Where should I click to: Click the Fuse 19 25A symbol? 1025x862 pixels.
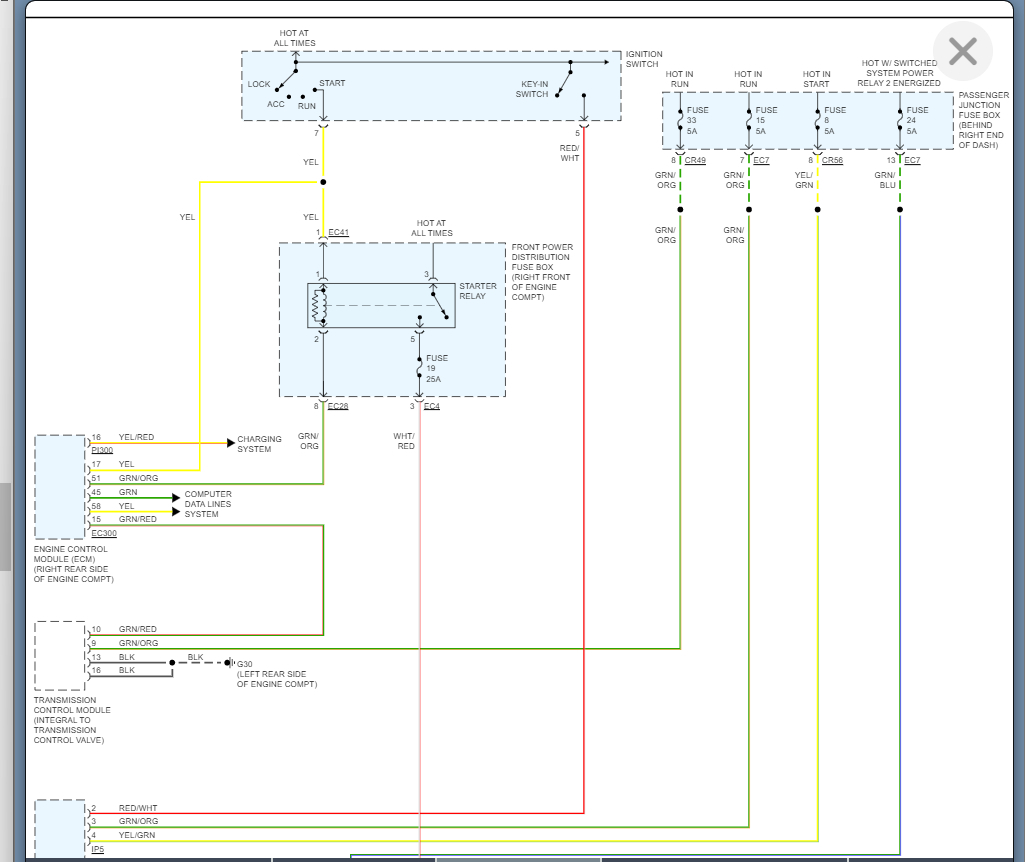[x=420, y=368]
